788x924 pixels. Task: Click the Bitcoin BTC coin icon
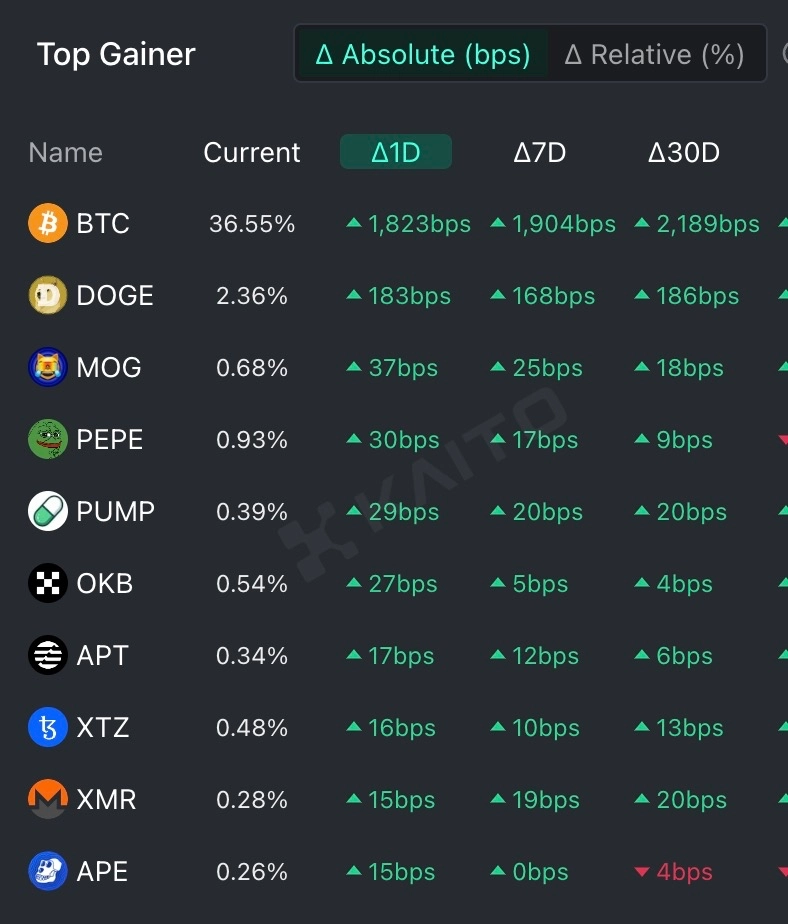(47, 224)
